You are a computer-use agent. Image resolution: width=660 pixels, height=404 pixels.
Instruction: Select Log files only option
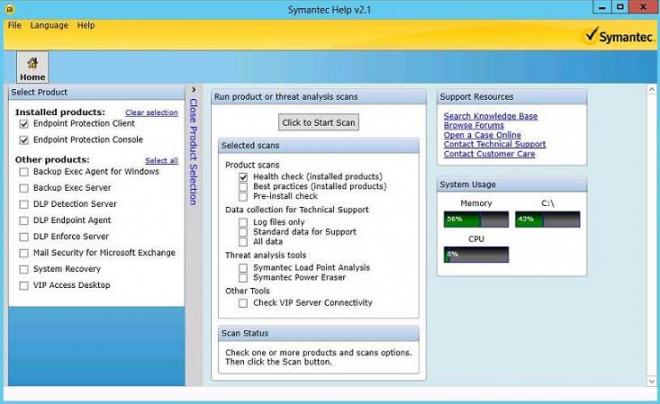[x=243, y=222]
